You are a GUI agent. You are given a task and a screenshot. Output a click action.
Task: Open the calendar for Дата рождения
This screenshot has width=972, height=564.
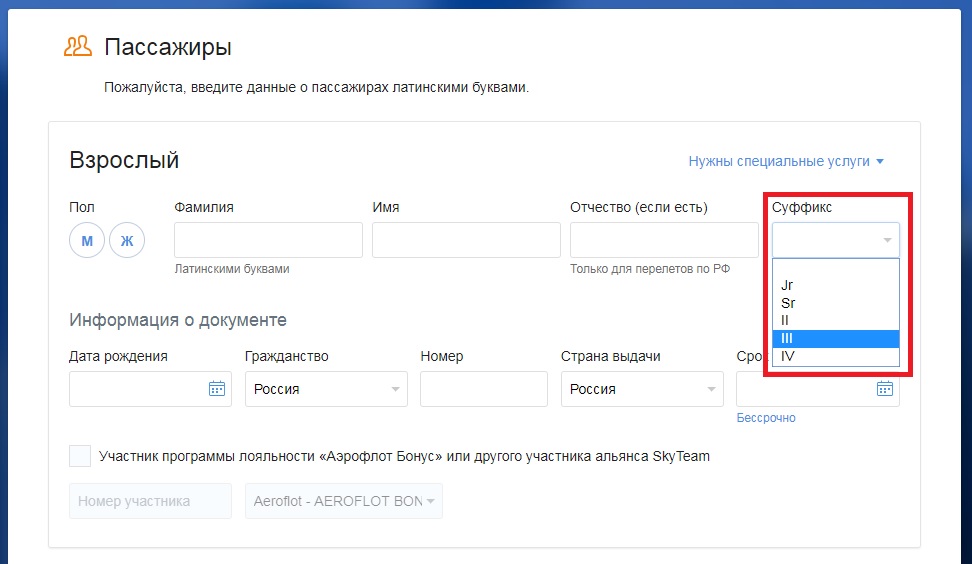(217, 389)
